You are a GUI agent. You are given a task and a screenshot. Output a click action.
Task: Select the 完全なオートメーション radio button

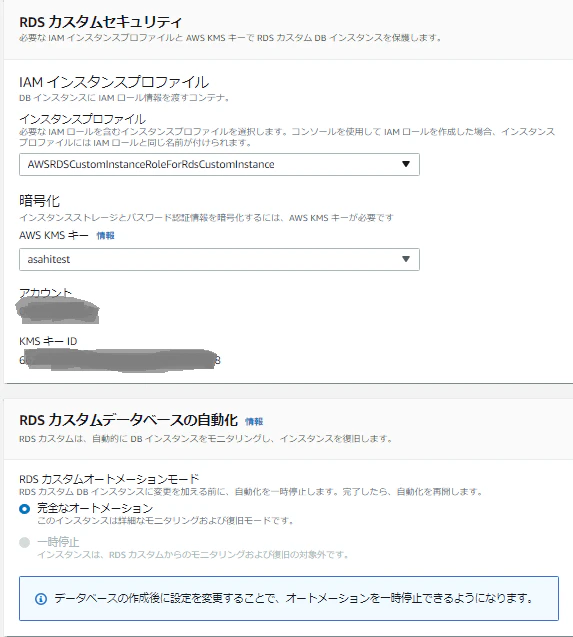coord(24,509)
